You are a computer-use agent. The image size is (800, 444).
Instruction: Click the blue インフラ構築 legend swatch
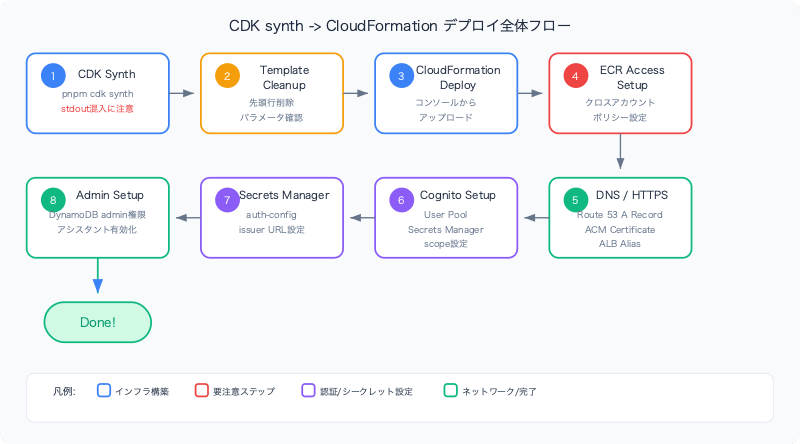[104, 390]
